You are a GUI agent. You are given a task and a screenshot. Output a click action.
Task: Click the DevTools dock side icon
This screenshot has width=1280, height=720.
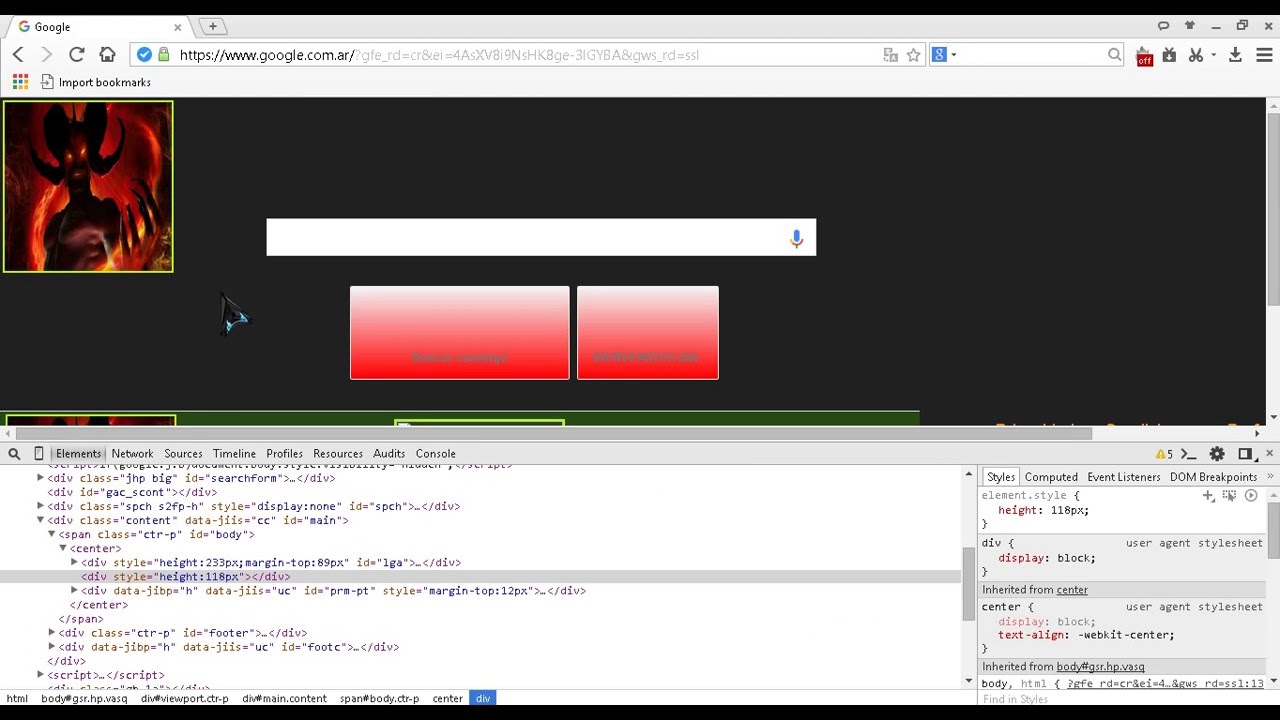(x=1245, y=454)
